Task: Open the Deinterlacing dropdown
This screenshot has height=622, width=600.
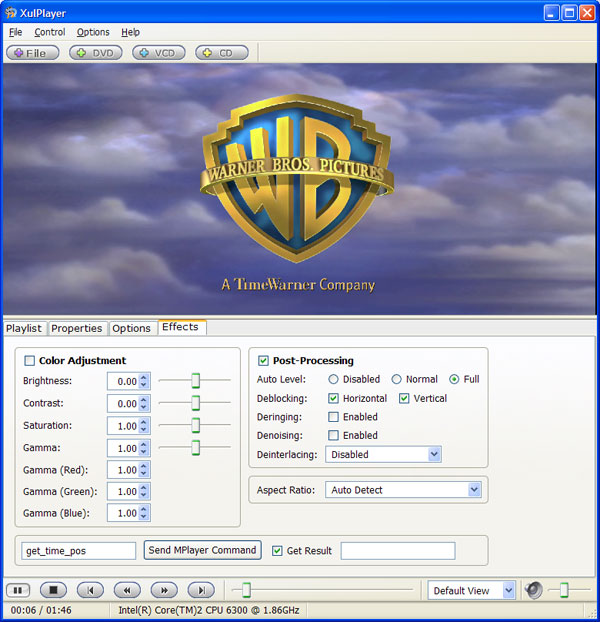Action: coord(383,454)
